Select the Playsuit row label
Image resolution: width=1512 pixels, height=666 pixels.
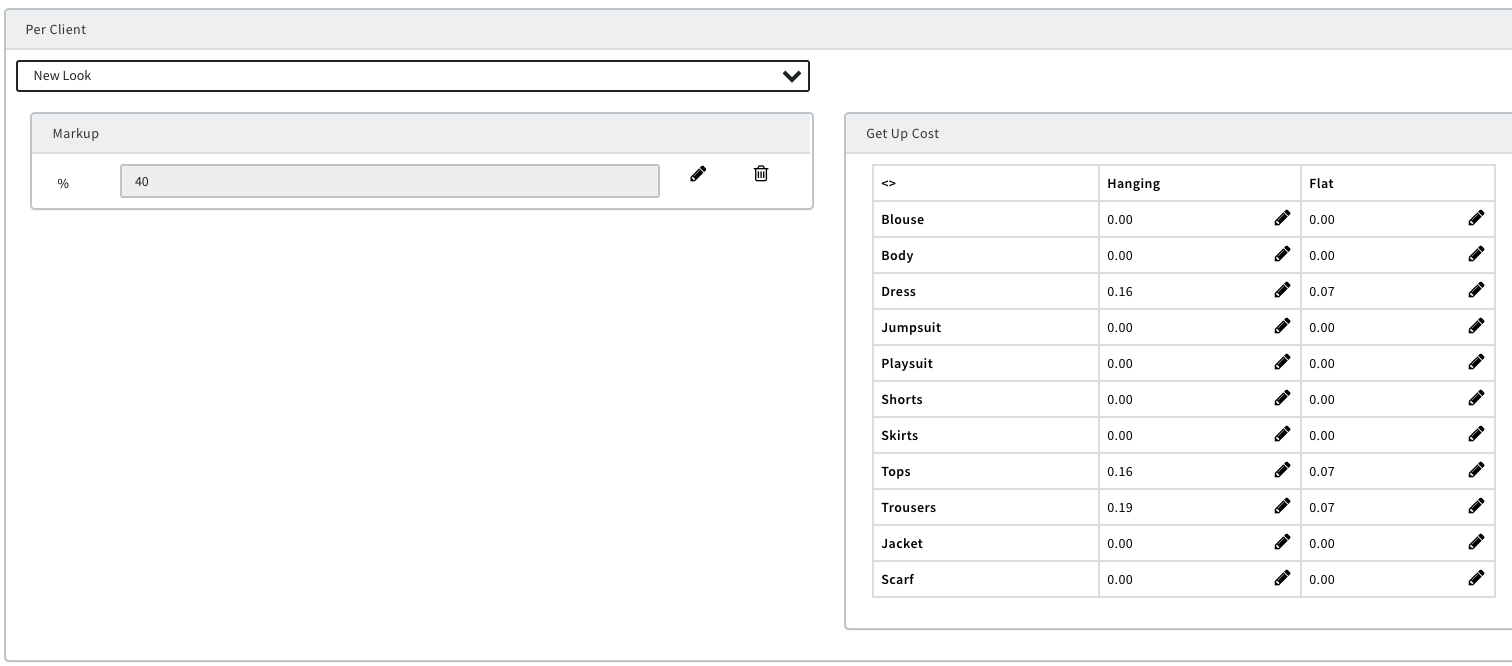tap(906, 364)
